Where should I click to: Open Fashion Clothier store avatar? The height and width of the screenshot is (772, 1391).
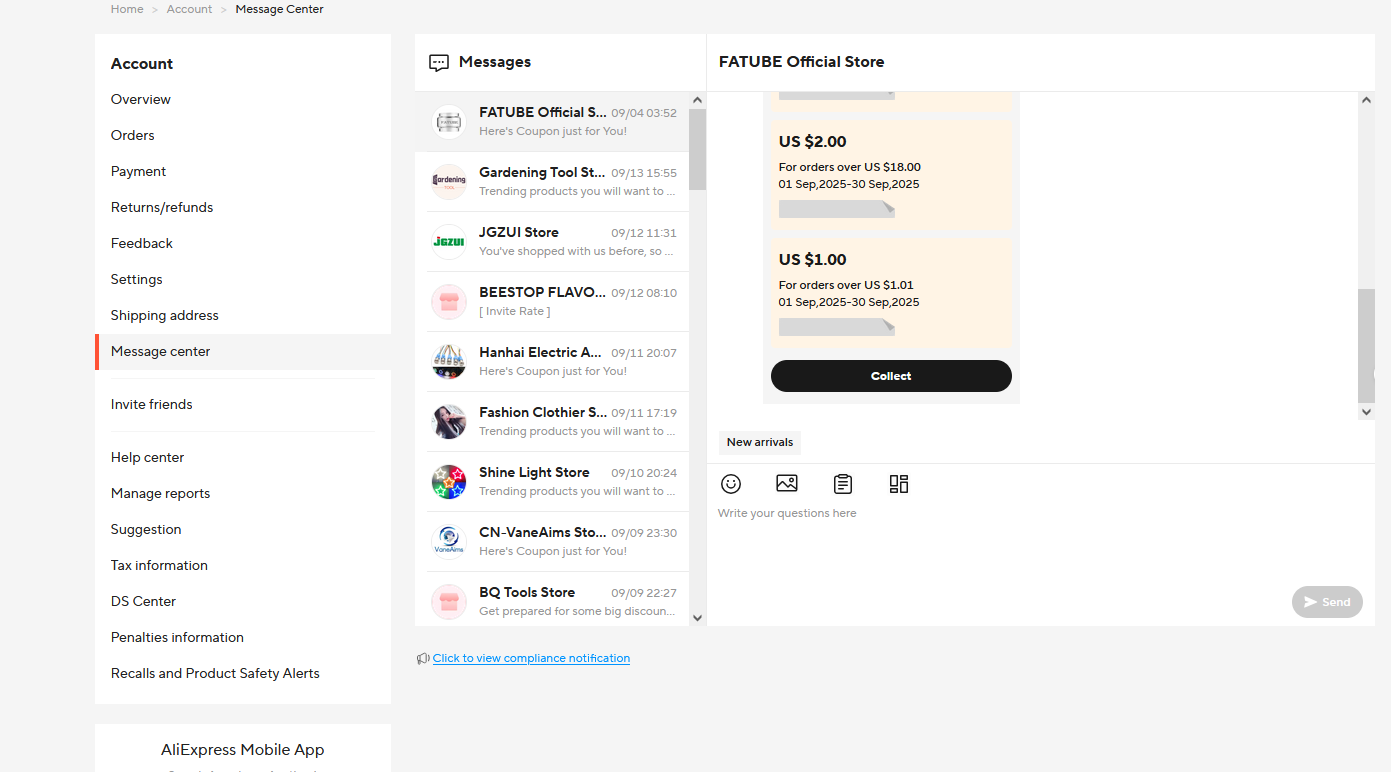click(x=449, y=422)
